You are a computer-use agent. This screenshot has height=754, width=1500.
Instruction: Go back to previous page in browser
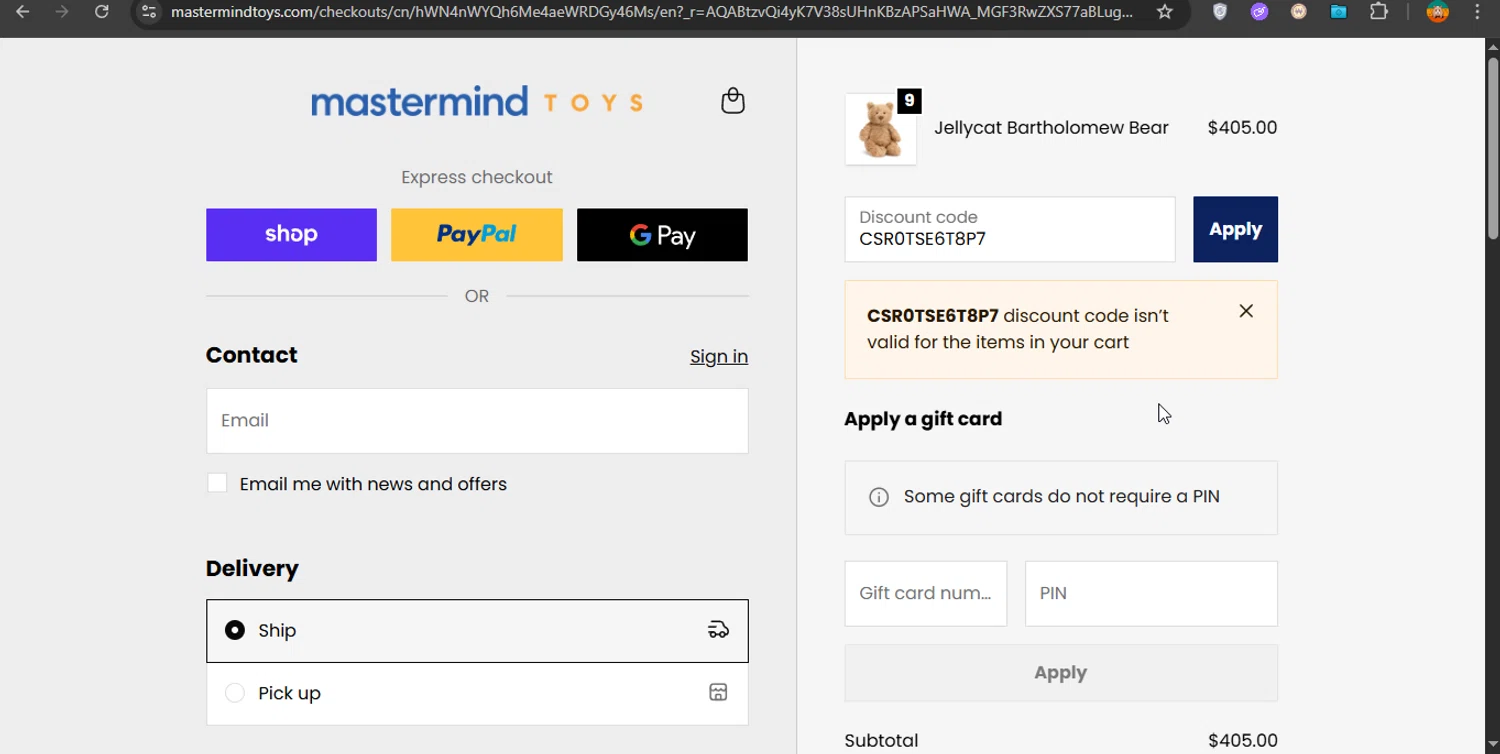(x=23, y=12)
